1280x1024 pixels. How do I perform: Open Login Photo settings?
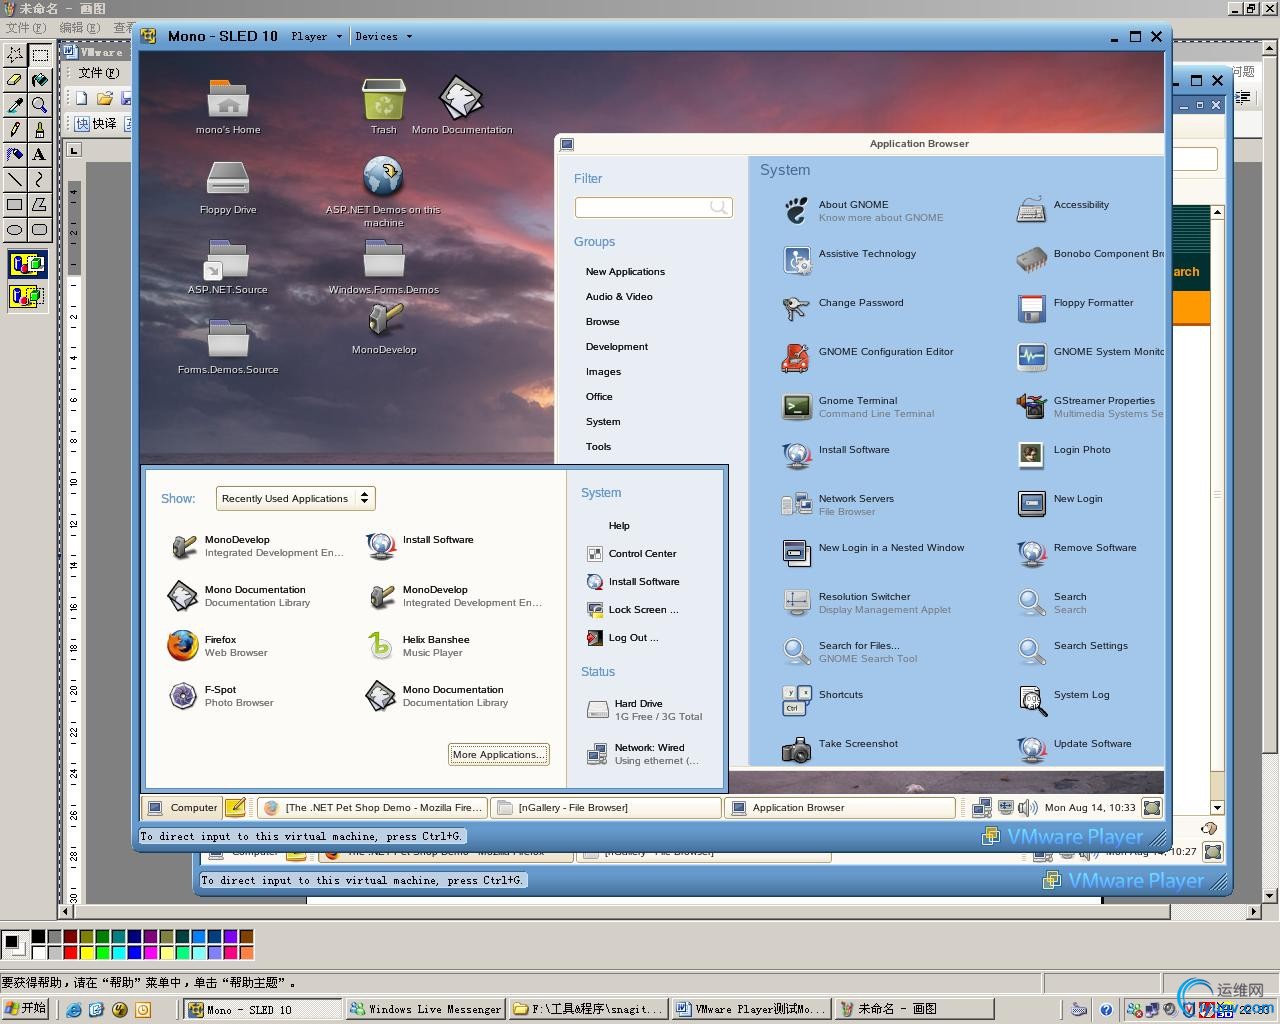click(1063, 455)
